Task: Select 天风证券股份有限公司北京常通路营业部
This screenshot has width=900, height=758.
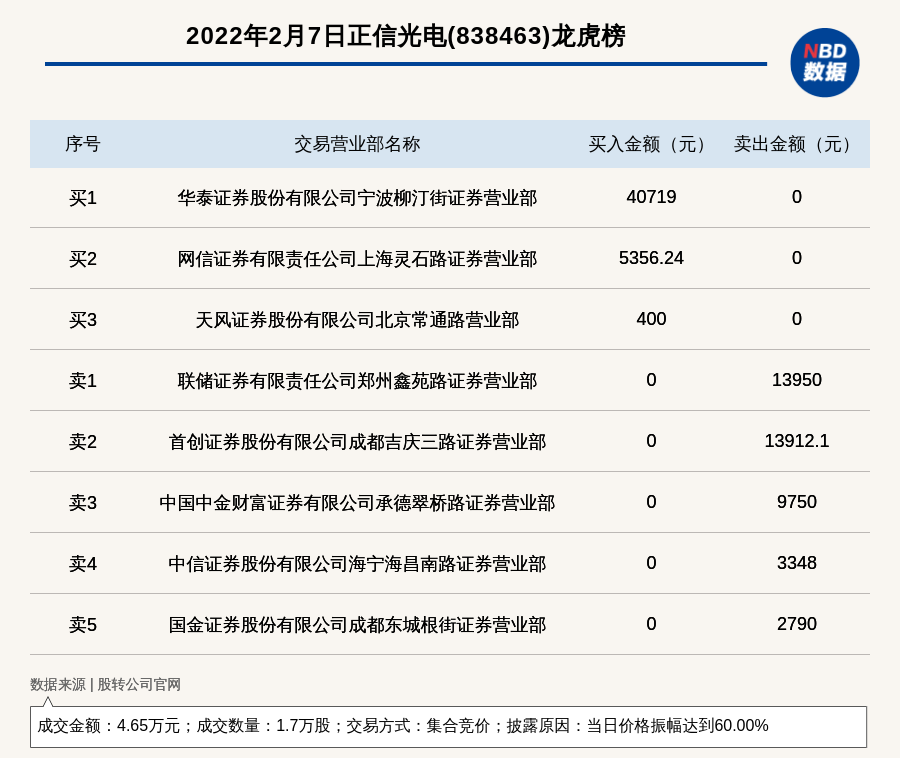Action: pyautogui.click(x=357, y=320)
